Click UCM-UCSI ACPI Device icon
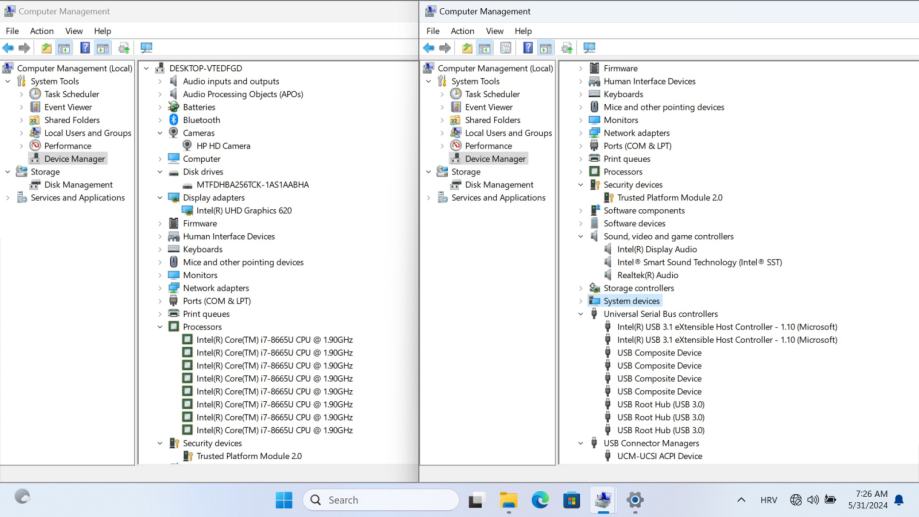The image size is (919, 517). [608, 456]
